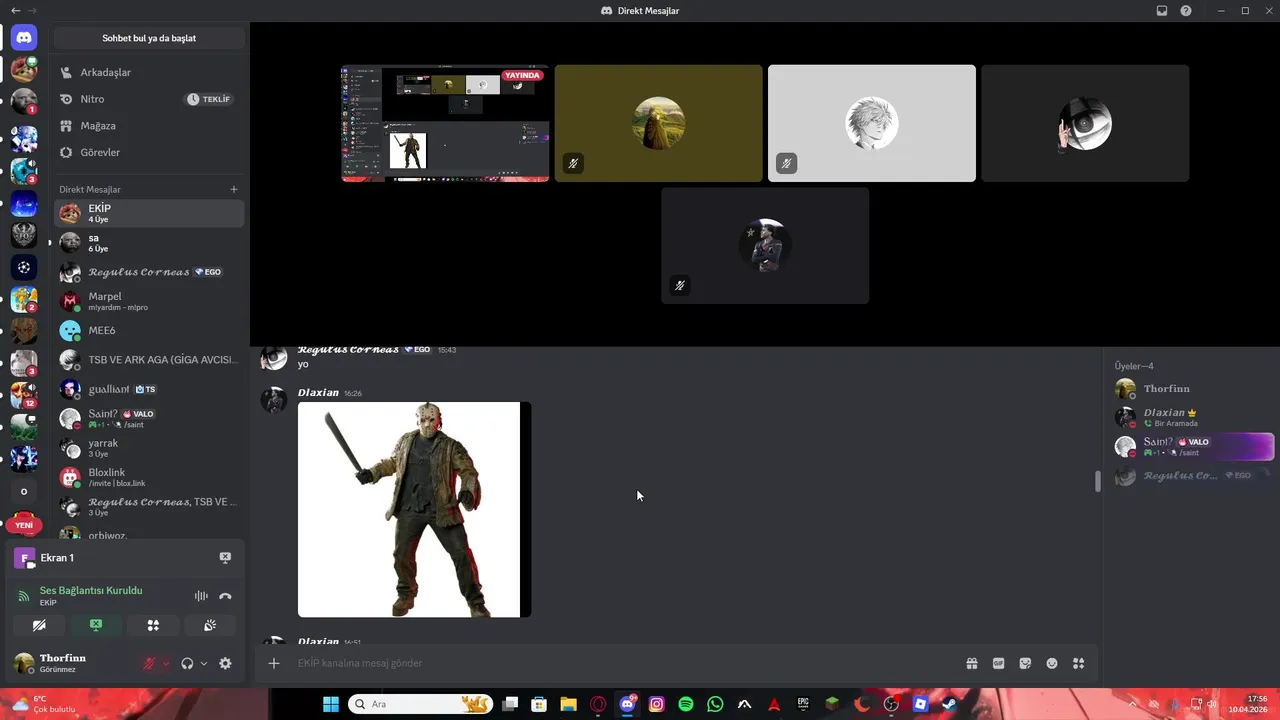Open Epic Games launcher from taskbar

[803, 704]
